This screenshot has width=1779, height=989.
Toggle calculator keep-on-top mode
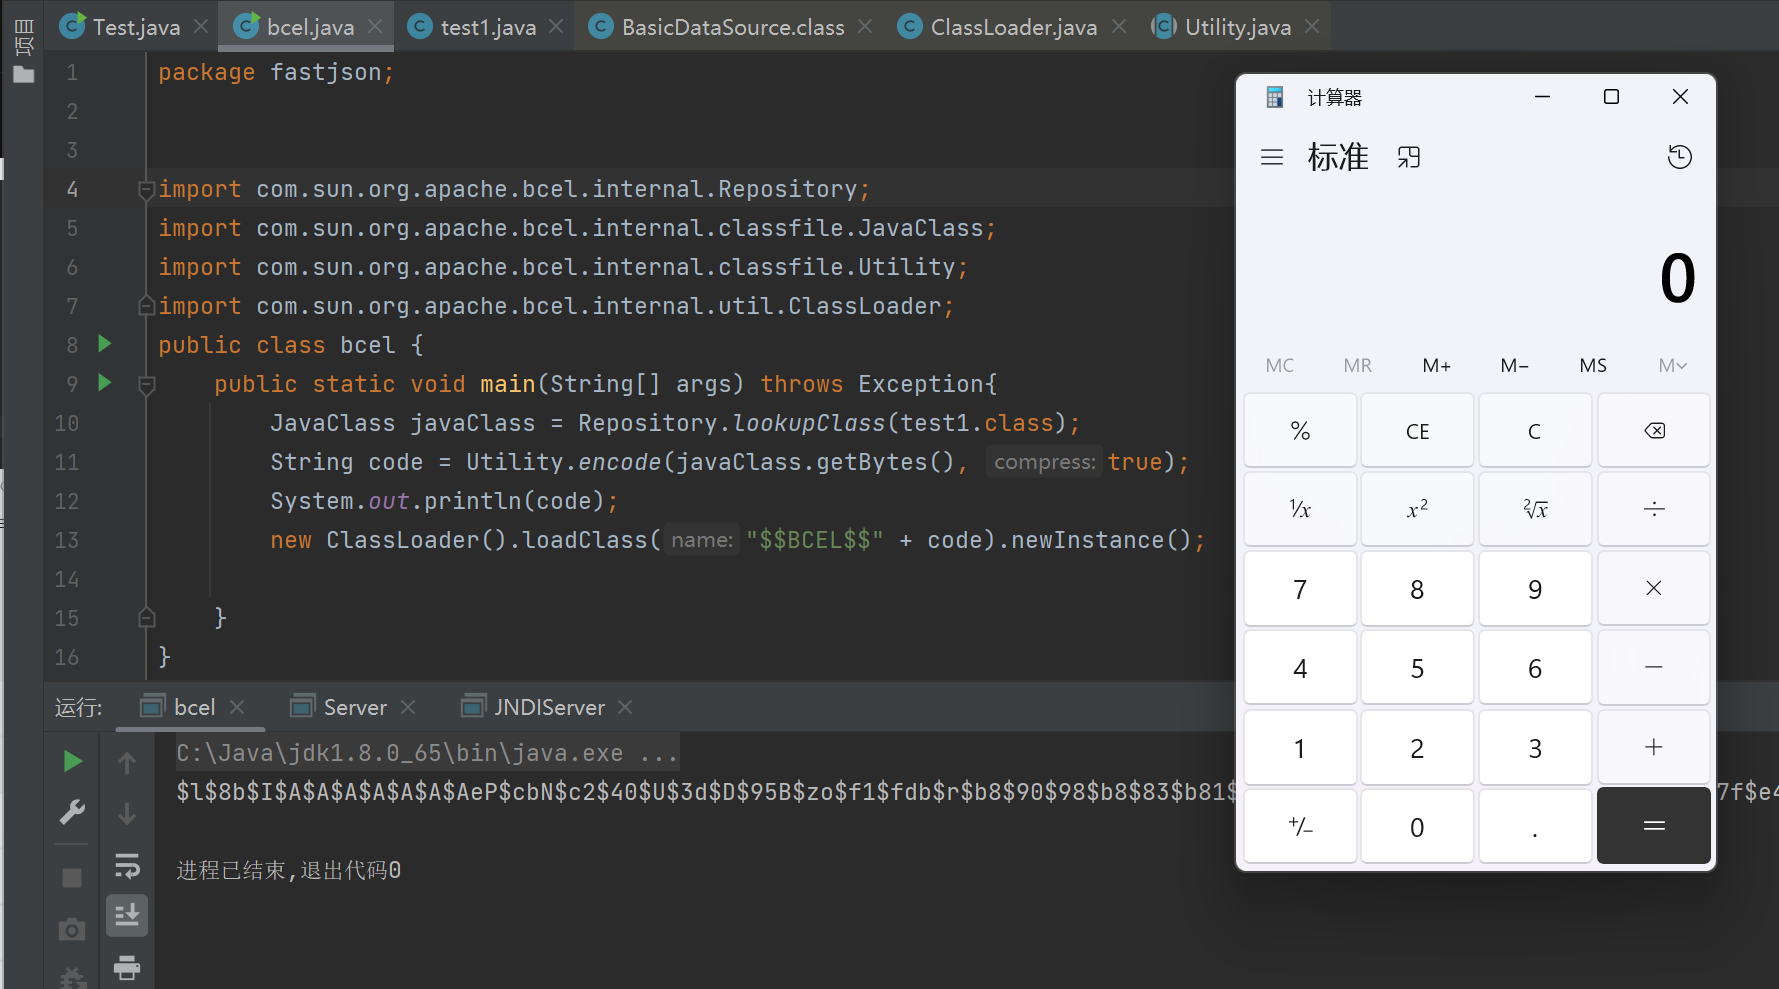click(x=1409, y=157)
